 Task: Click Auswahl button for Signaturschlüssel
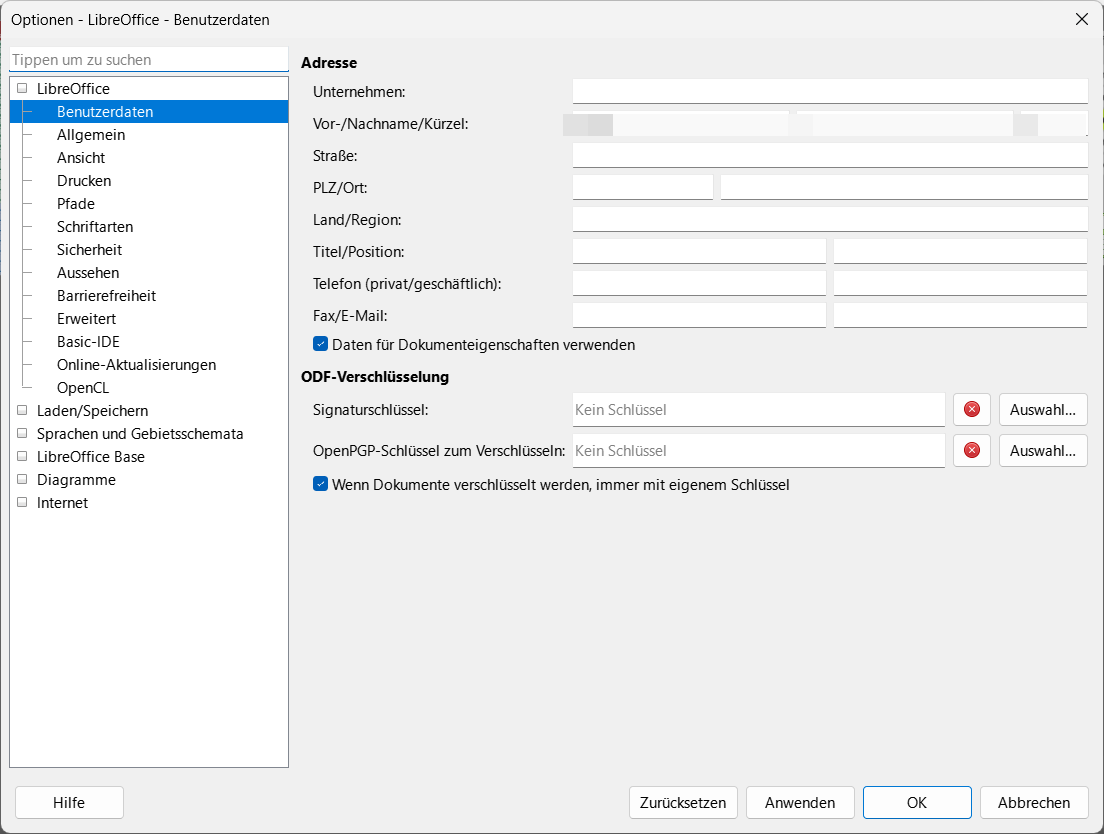pos(1043,410)
